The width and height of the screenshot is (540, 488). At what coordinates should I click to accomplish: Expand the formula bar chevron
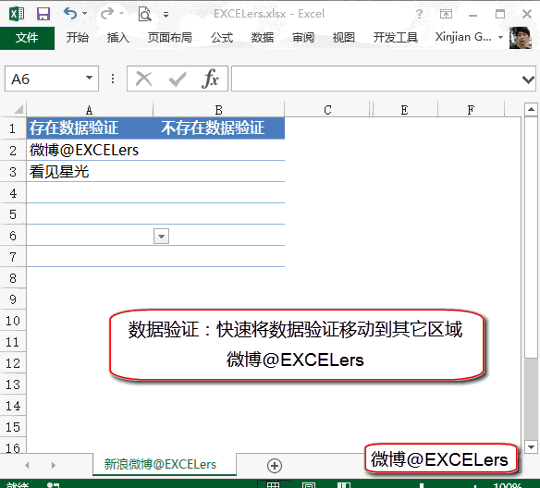pyautogui.click(x=528, y=80)
